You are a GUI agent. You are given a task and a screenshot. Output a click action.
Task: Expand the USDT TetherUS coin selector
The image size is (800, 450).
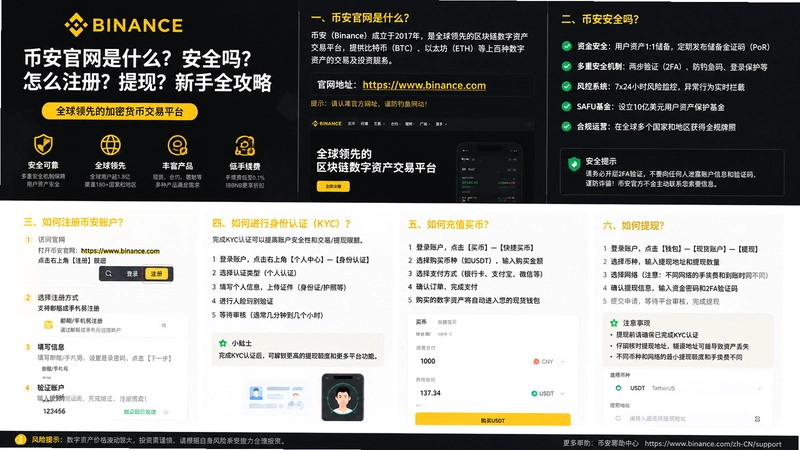point(688,388)
